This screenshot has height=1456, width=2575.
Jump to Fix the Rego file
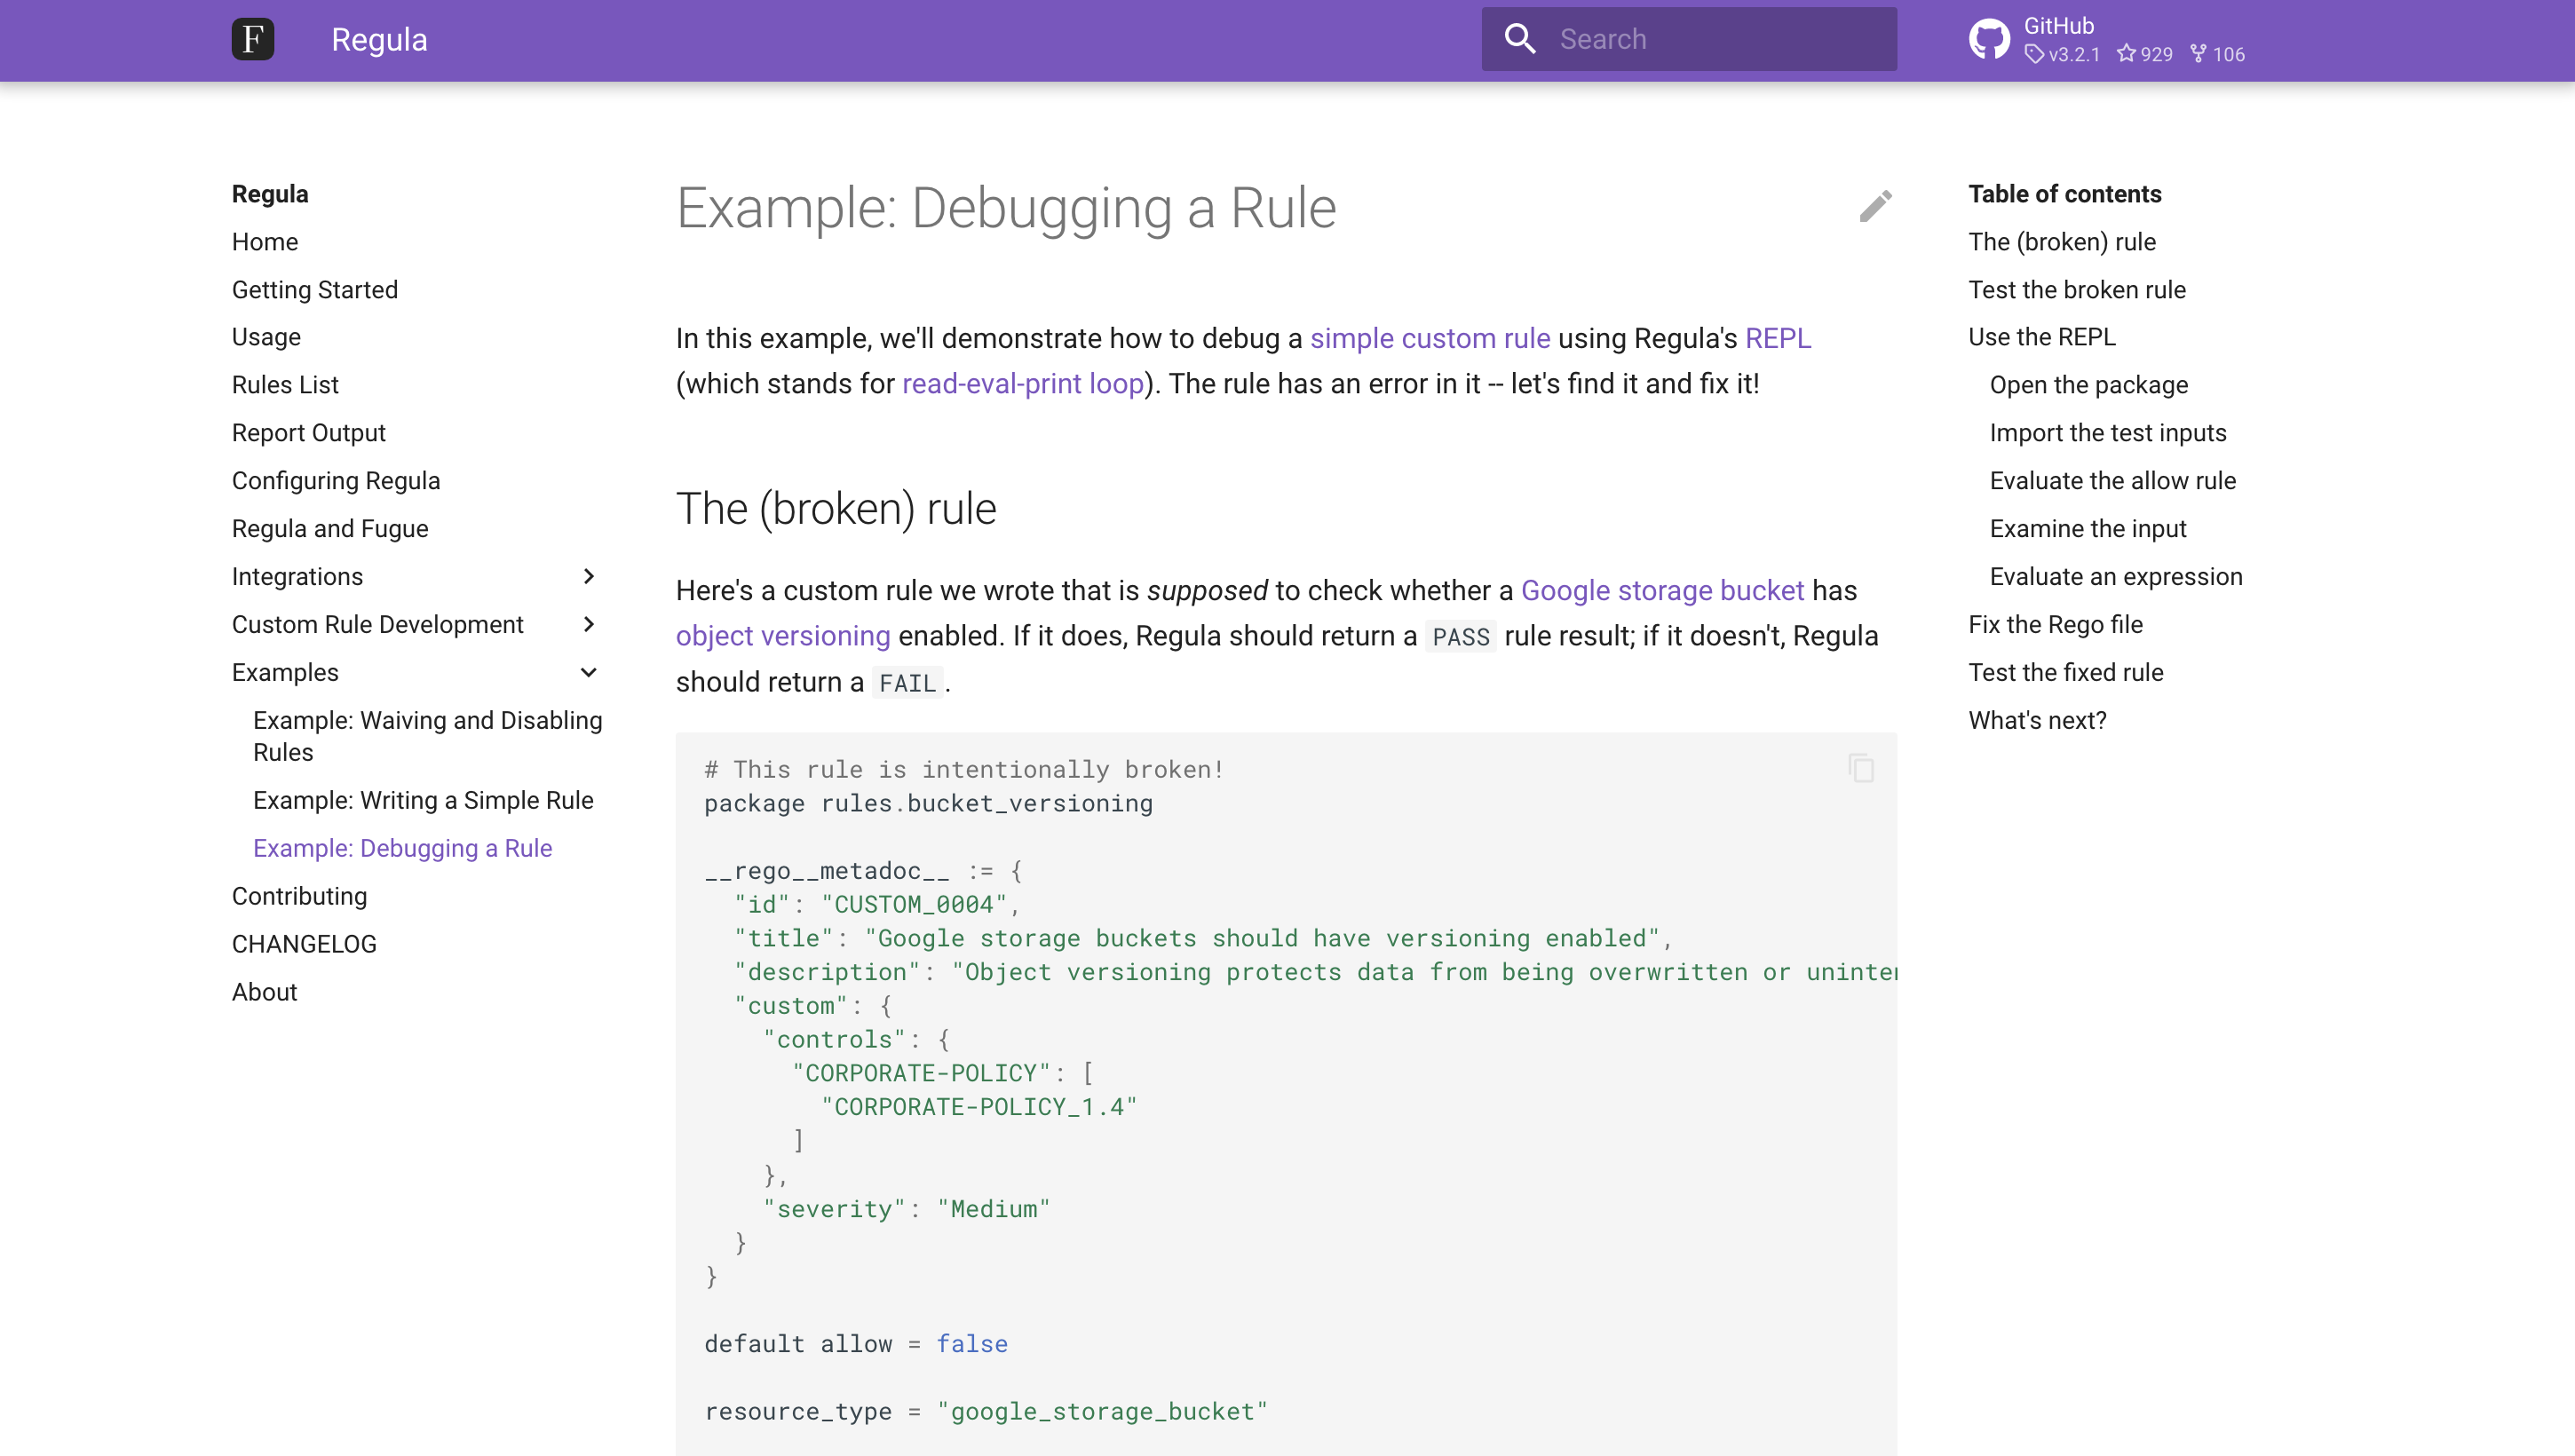point(2056,624)
